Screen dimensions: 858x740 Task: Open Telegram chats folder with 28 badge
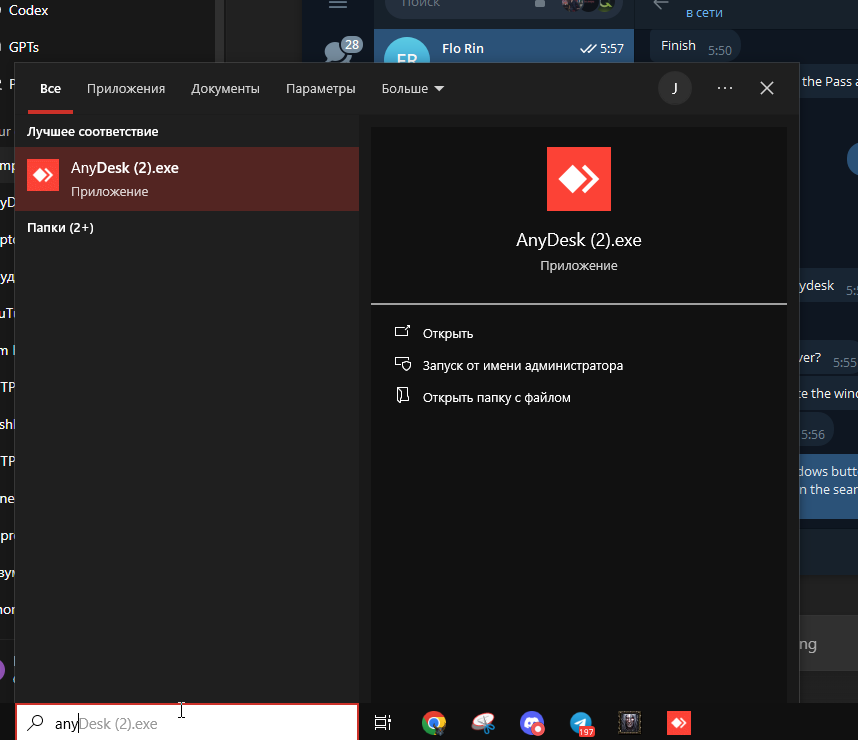341,50
